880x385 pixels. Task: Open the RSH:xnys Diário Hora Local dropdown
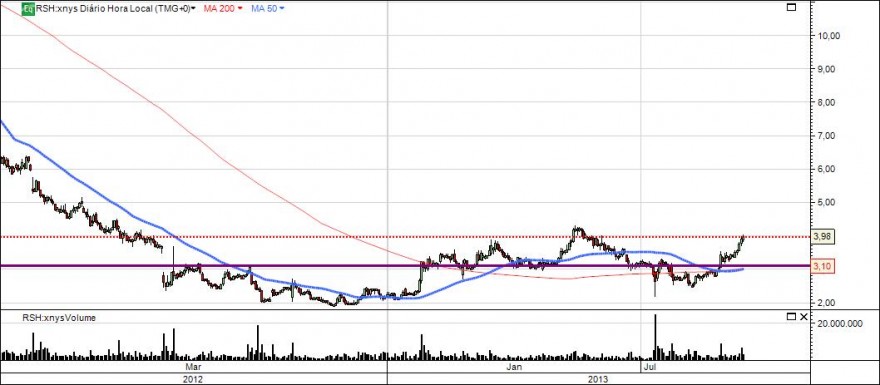[115, 8]
